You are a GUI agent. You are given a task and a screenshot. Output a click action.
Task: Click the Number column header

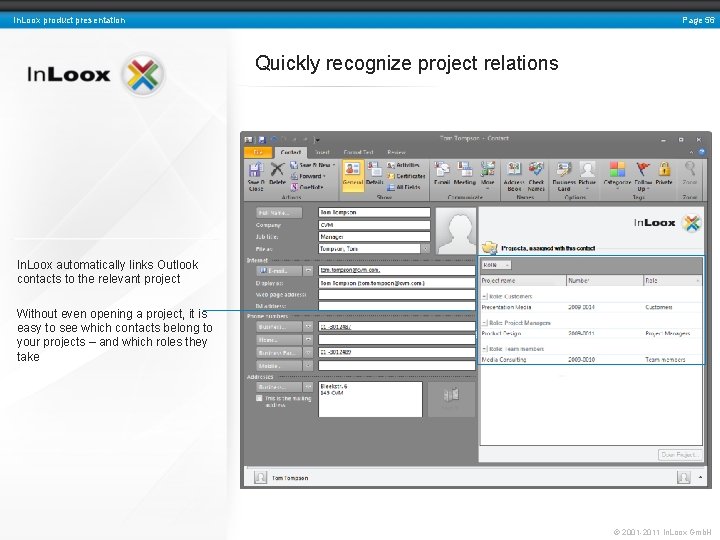click(605, 280)
